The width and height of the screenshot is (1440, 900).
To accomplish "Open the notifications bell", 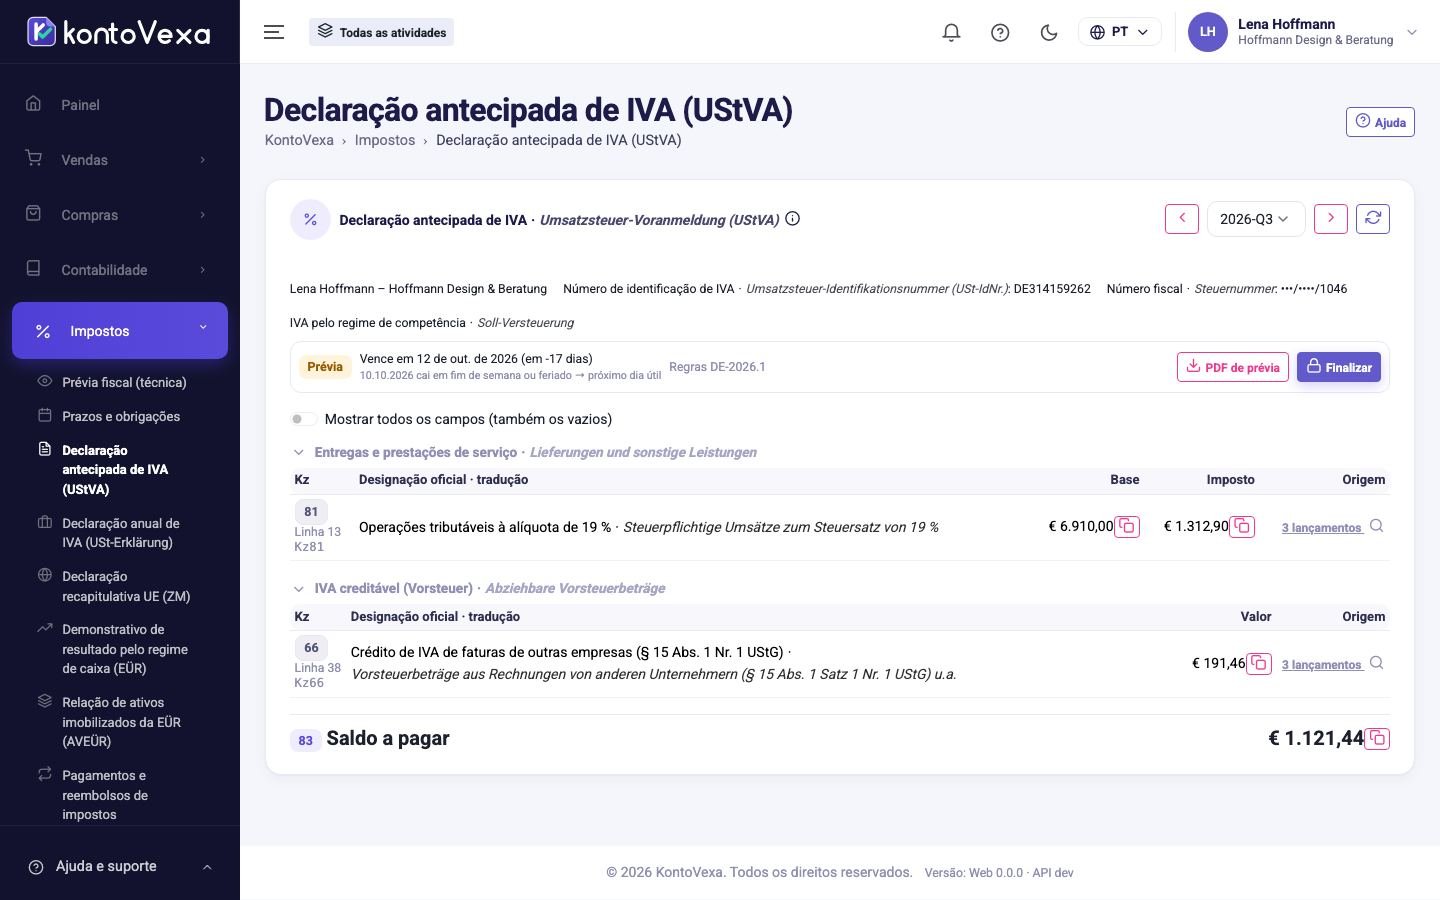I will pos(951,32).
